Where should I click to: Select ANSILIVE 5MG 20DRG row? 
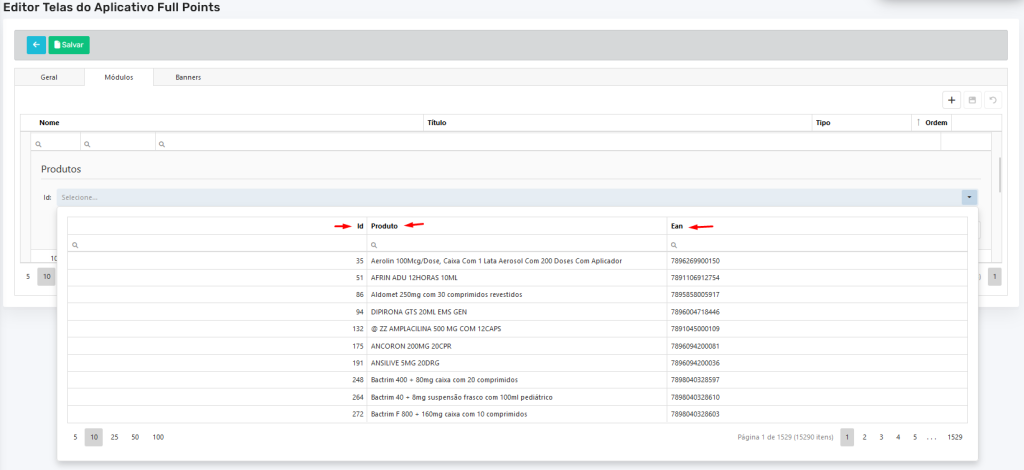coord(517,363)
